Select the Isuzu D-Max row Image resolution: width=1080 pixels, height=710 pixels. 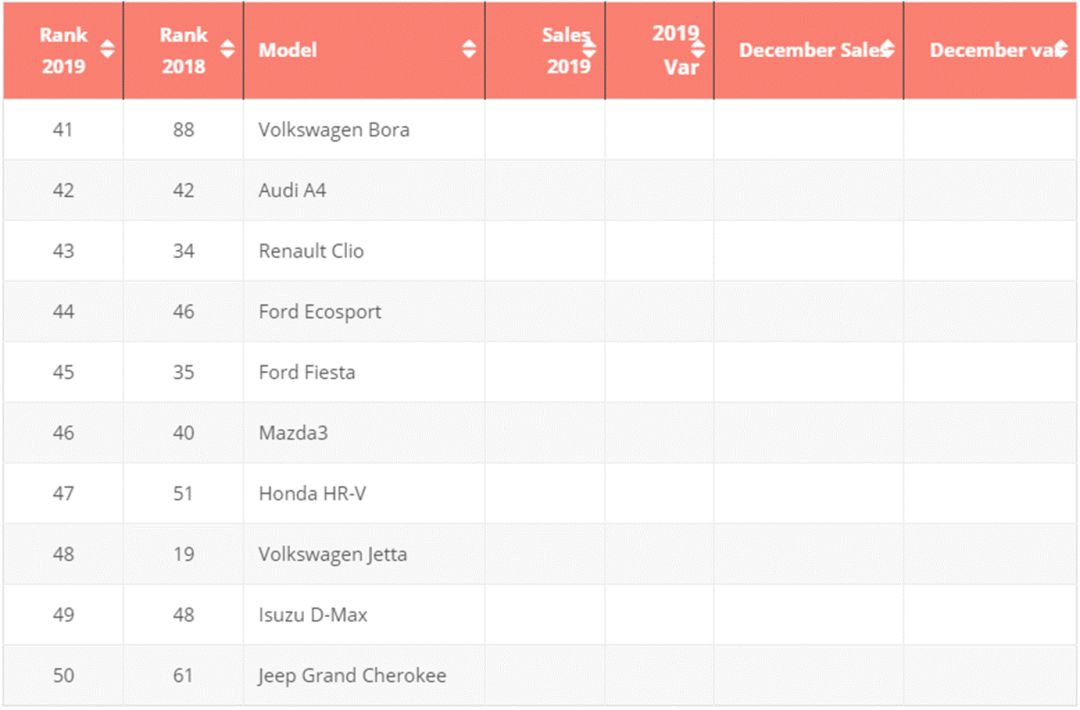[313, 615]
